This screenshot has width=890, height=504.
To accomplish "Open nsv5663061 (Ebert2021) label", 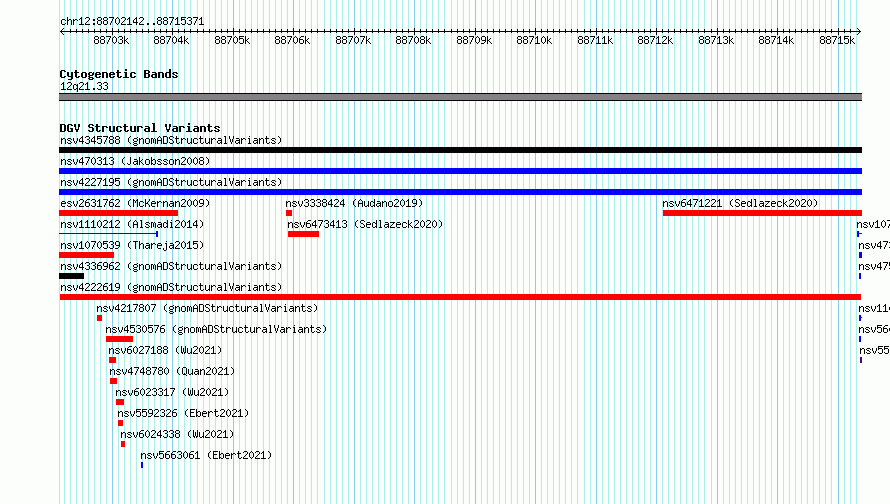I will [x=206, y=455].
